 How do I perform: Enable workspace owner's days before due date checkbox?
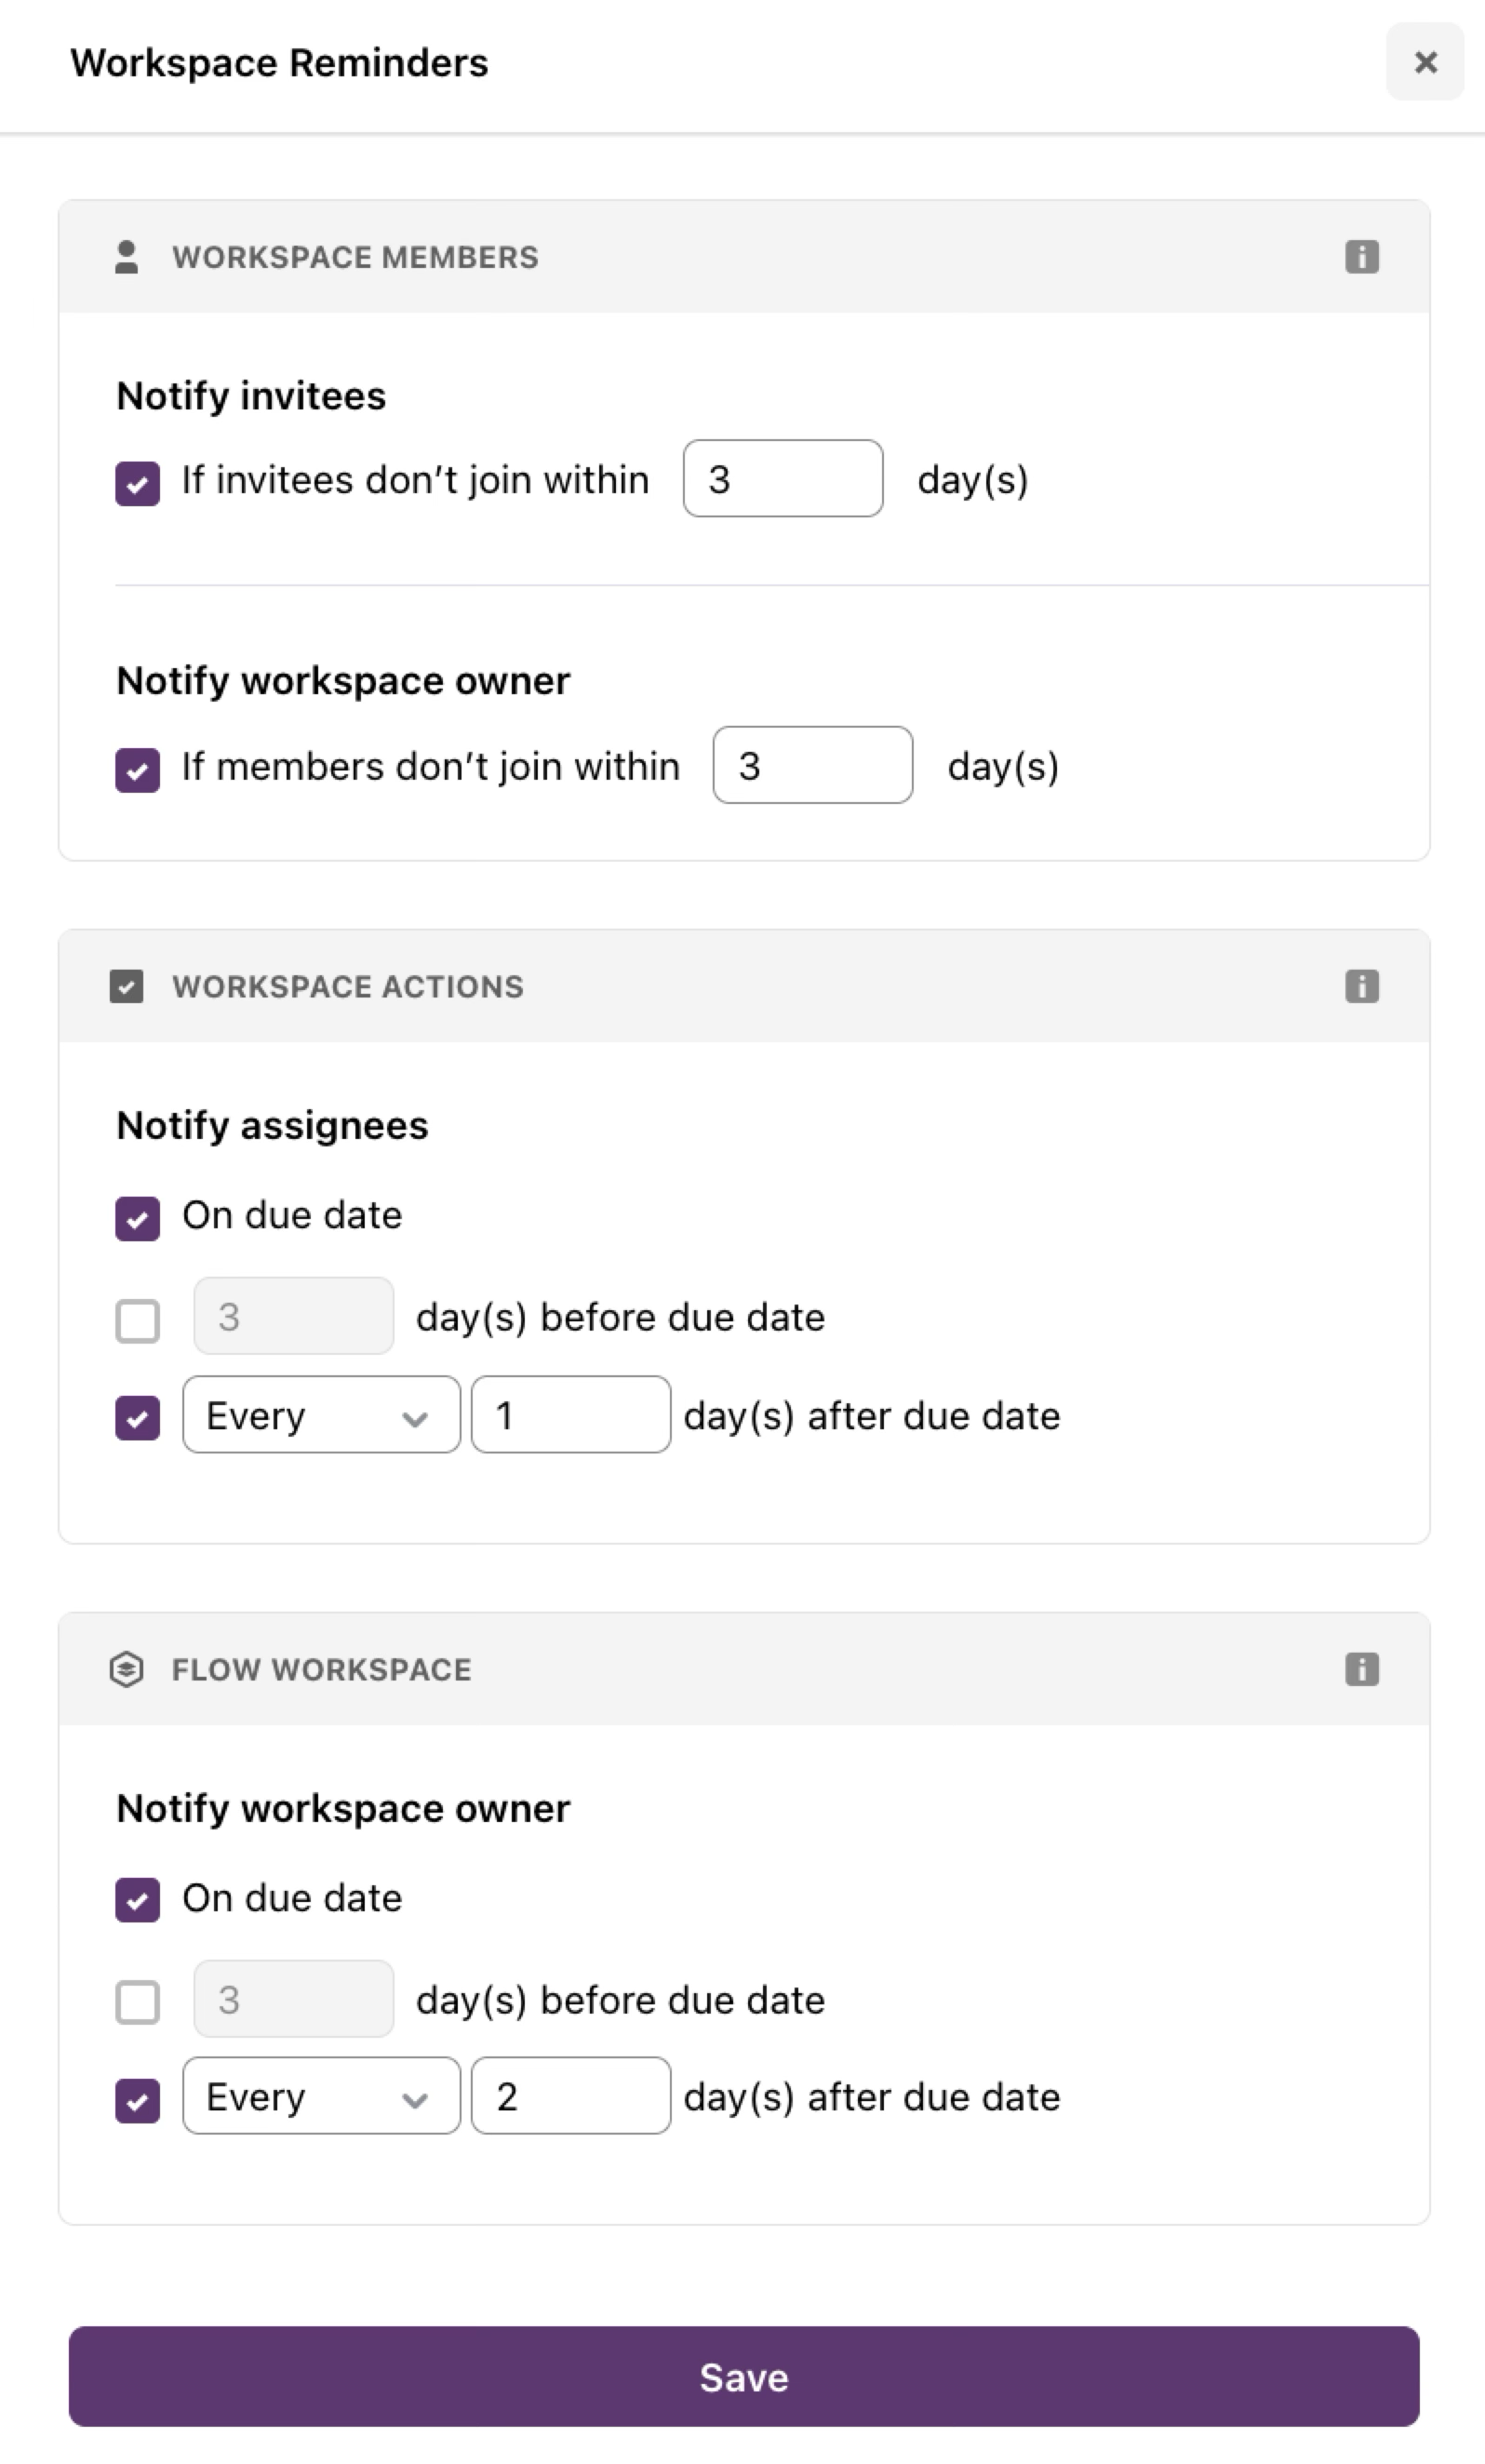[138, 2003]
